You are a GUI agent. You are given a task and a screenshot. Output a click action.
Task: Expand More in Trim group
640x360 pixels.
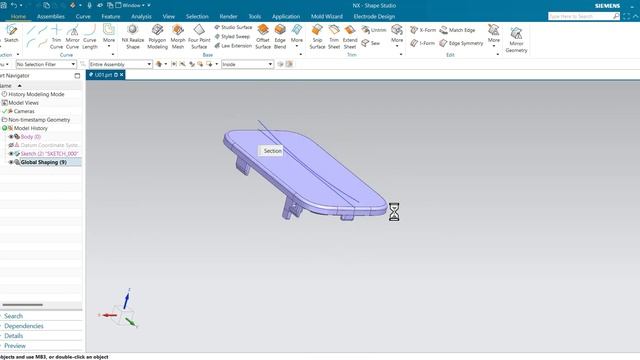(x=397, y=36)
